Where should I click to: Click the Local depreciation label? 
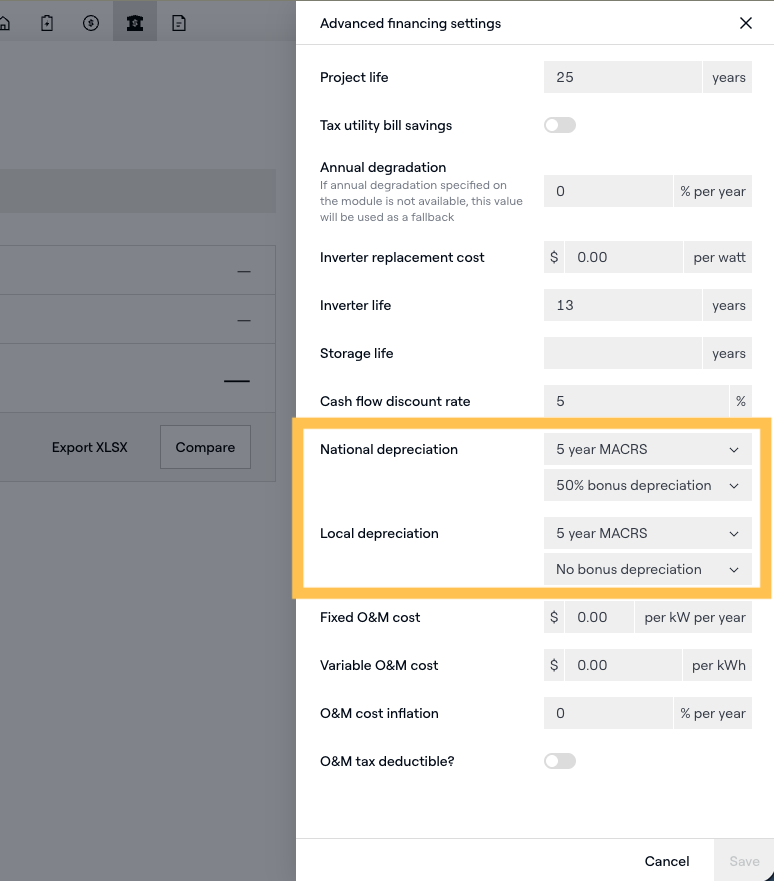point(379,533)
